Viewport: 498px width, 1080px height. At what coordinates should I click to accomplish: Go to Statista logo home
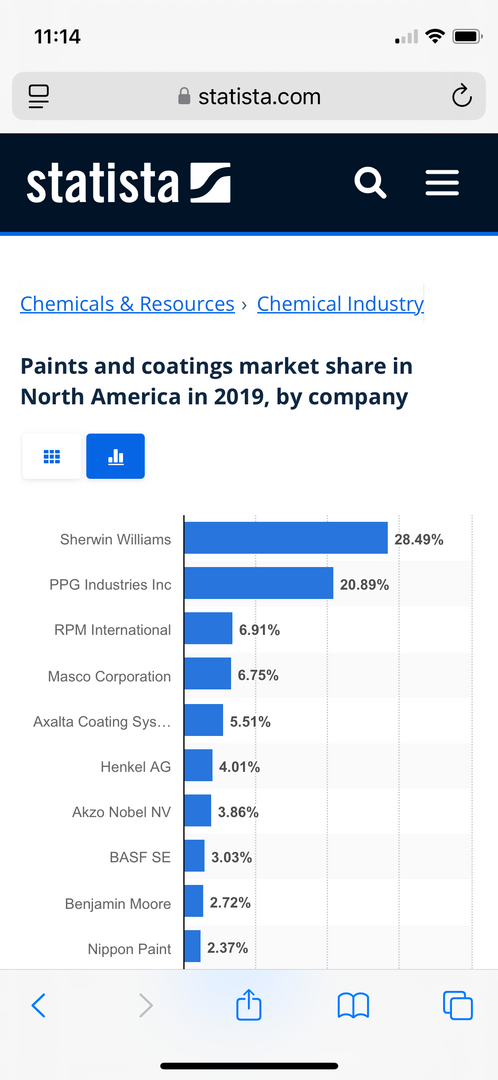[129, 183]
